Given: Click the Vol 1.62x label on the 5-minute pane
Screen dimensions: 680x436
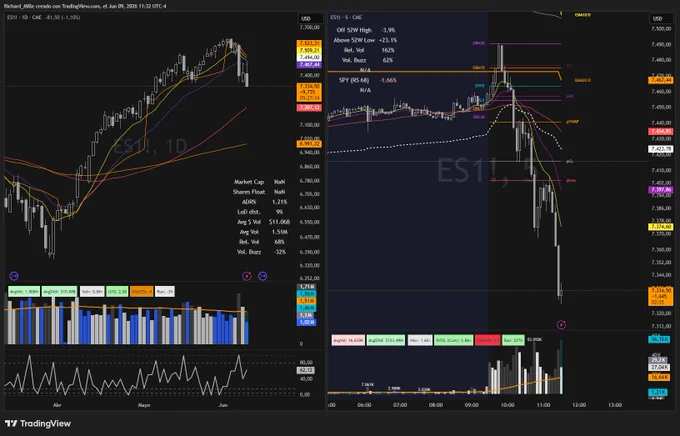Looking at the screenshot, I should [x=420, y=340].
